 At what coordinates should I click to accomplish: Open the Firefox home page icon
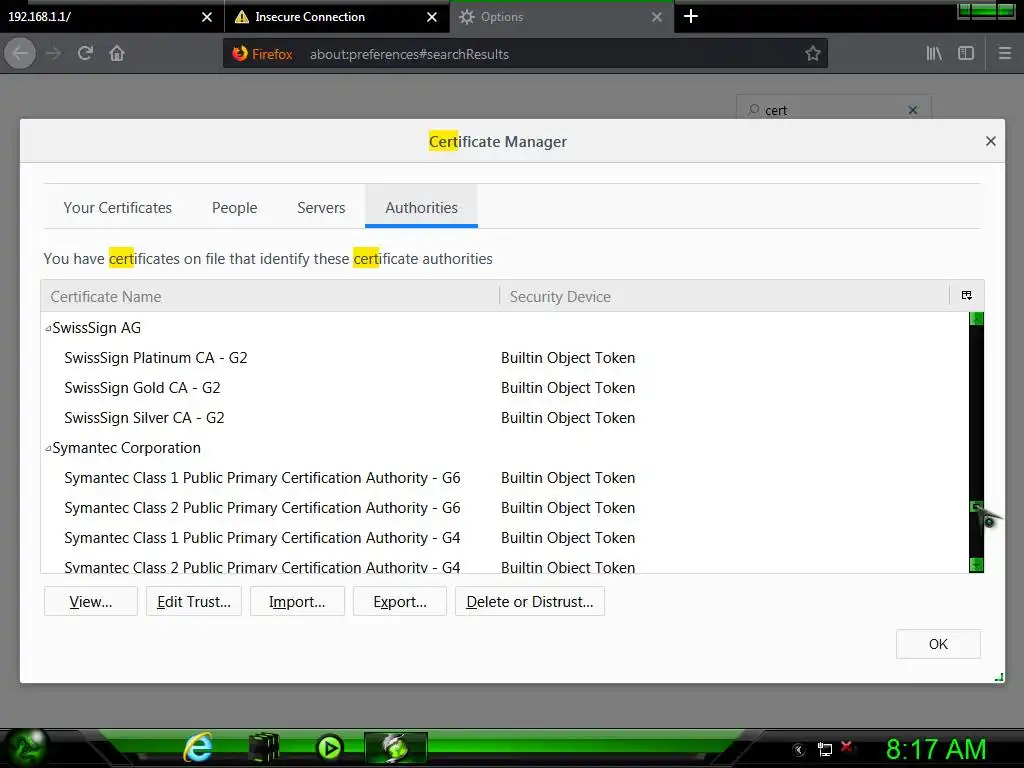tap(117, 54)
